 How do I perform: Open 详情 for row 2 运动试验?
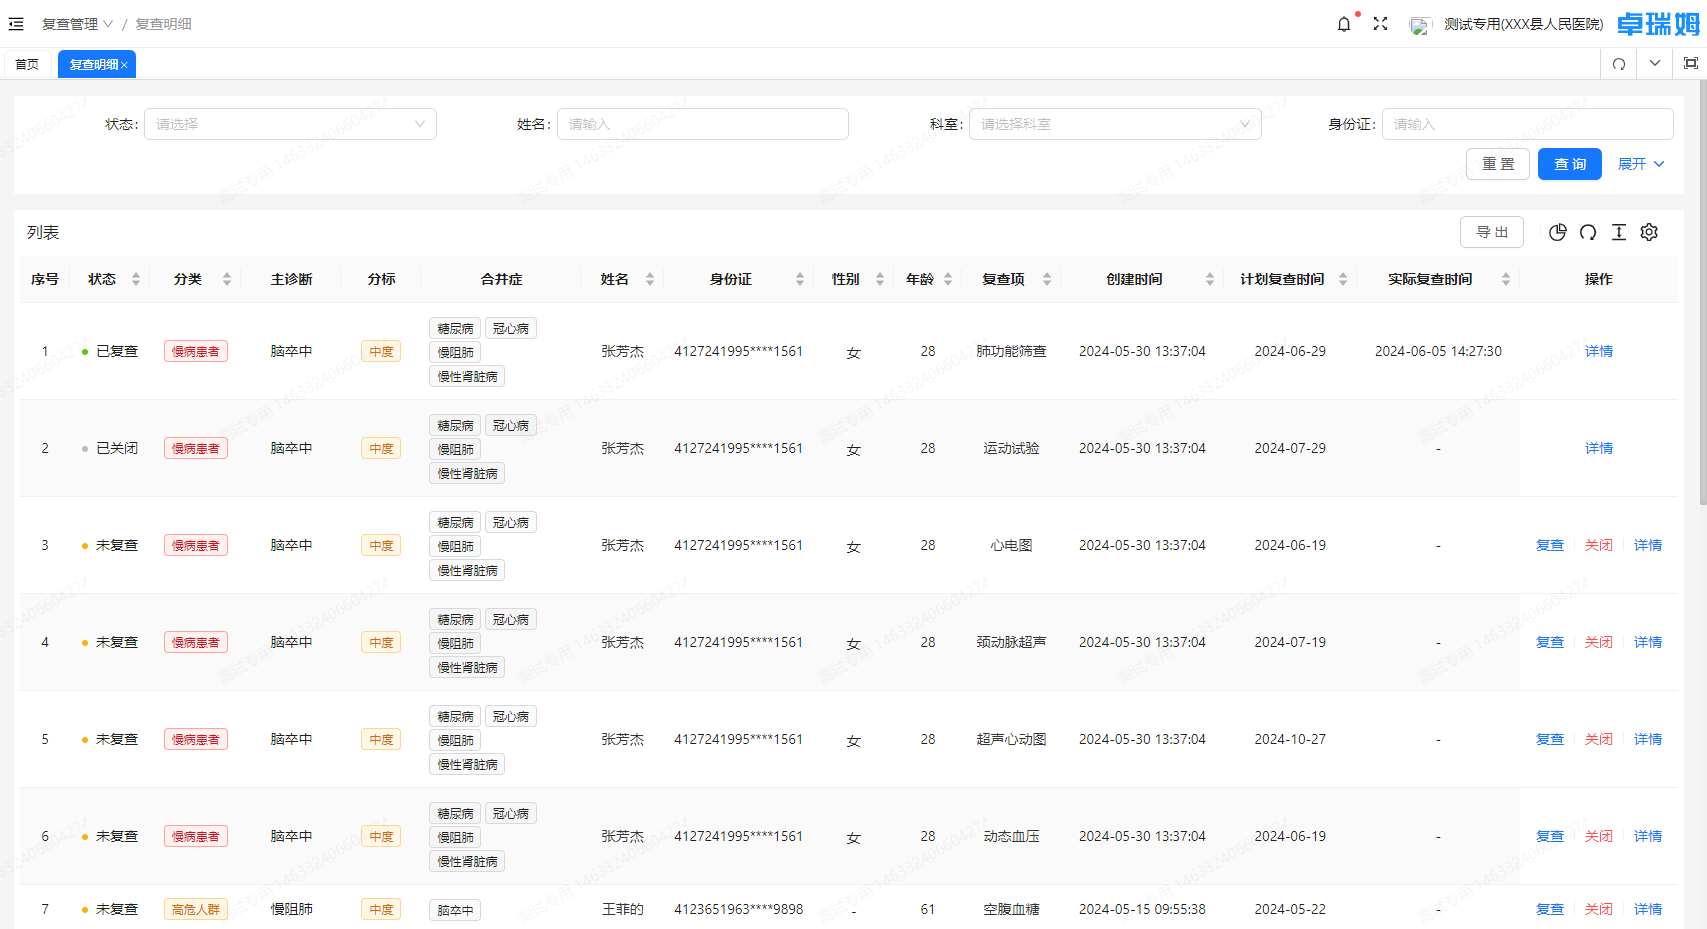pos(1599,448)
